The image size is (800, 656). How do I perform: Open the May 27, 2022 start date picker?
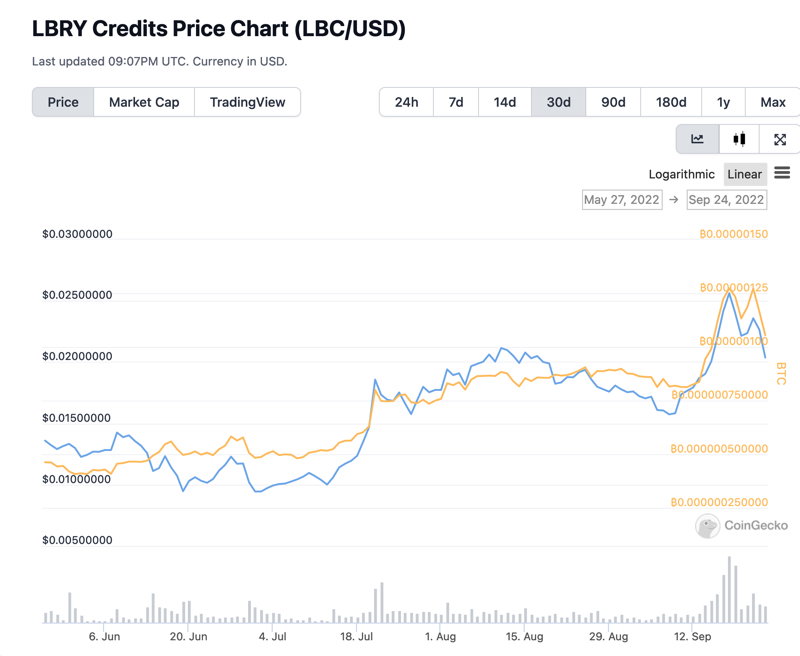[x=622, y=199]
